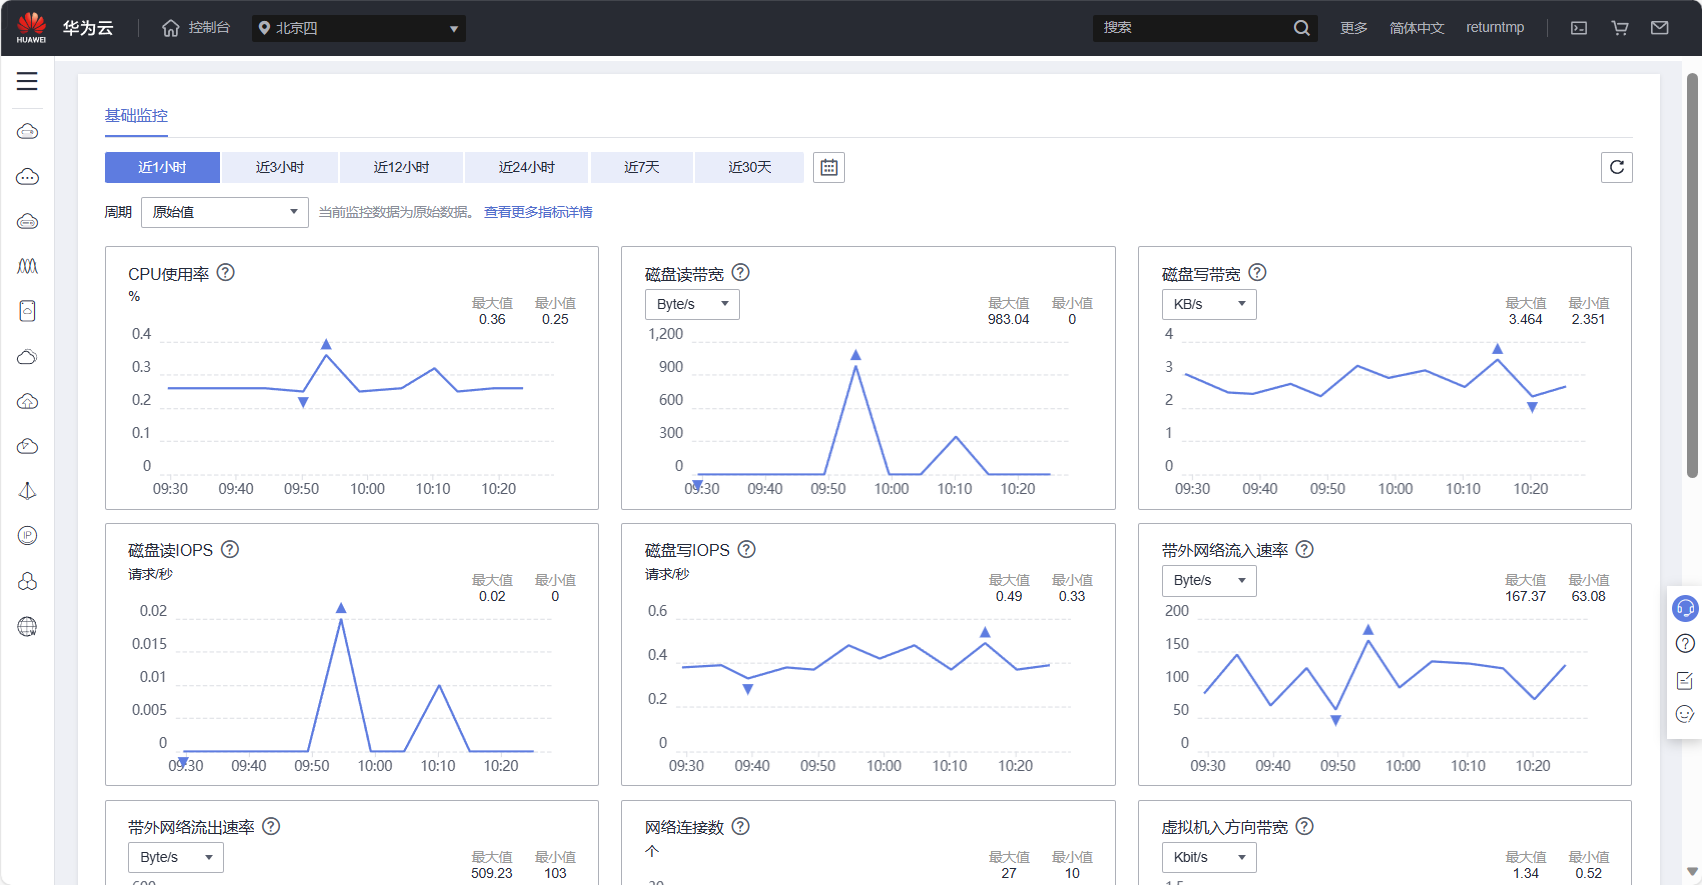Viewport: 1702px width, 885px height.
Task: Open the returntmp account menu
Action: (x=1495, y=28)
